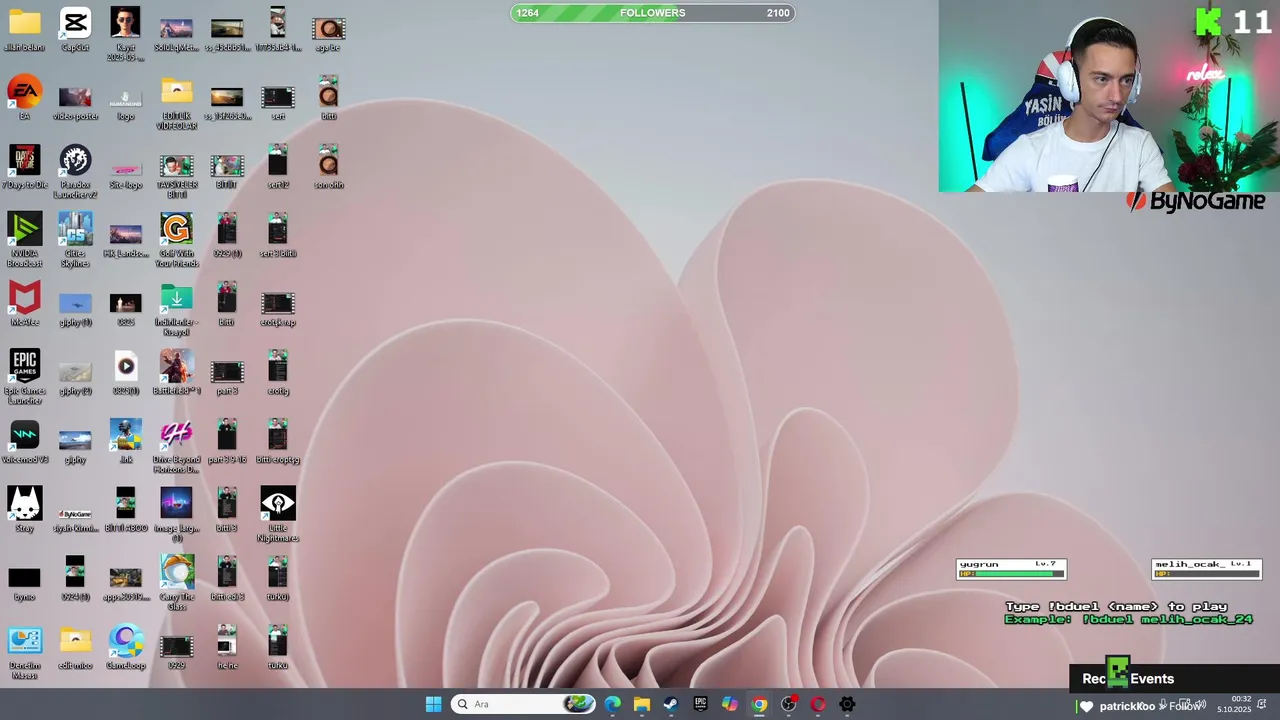Select the Little Nightmares shortcut
The height and width of the screenshot is (720, 1280).
pos(278,515)
